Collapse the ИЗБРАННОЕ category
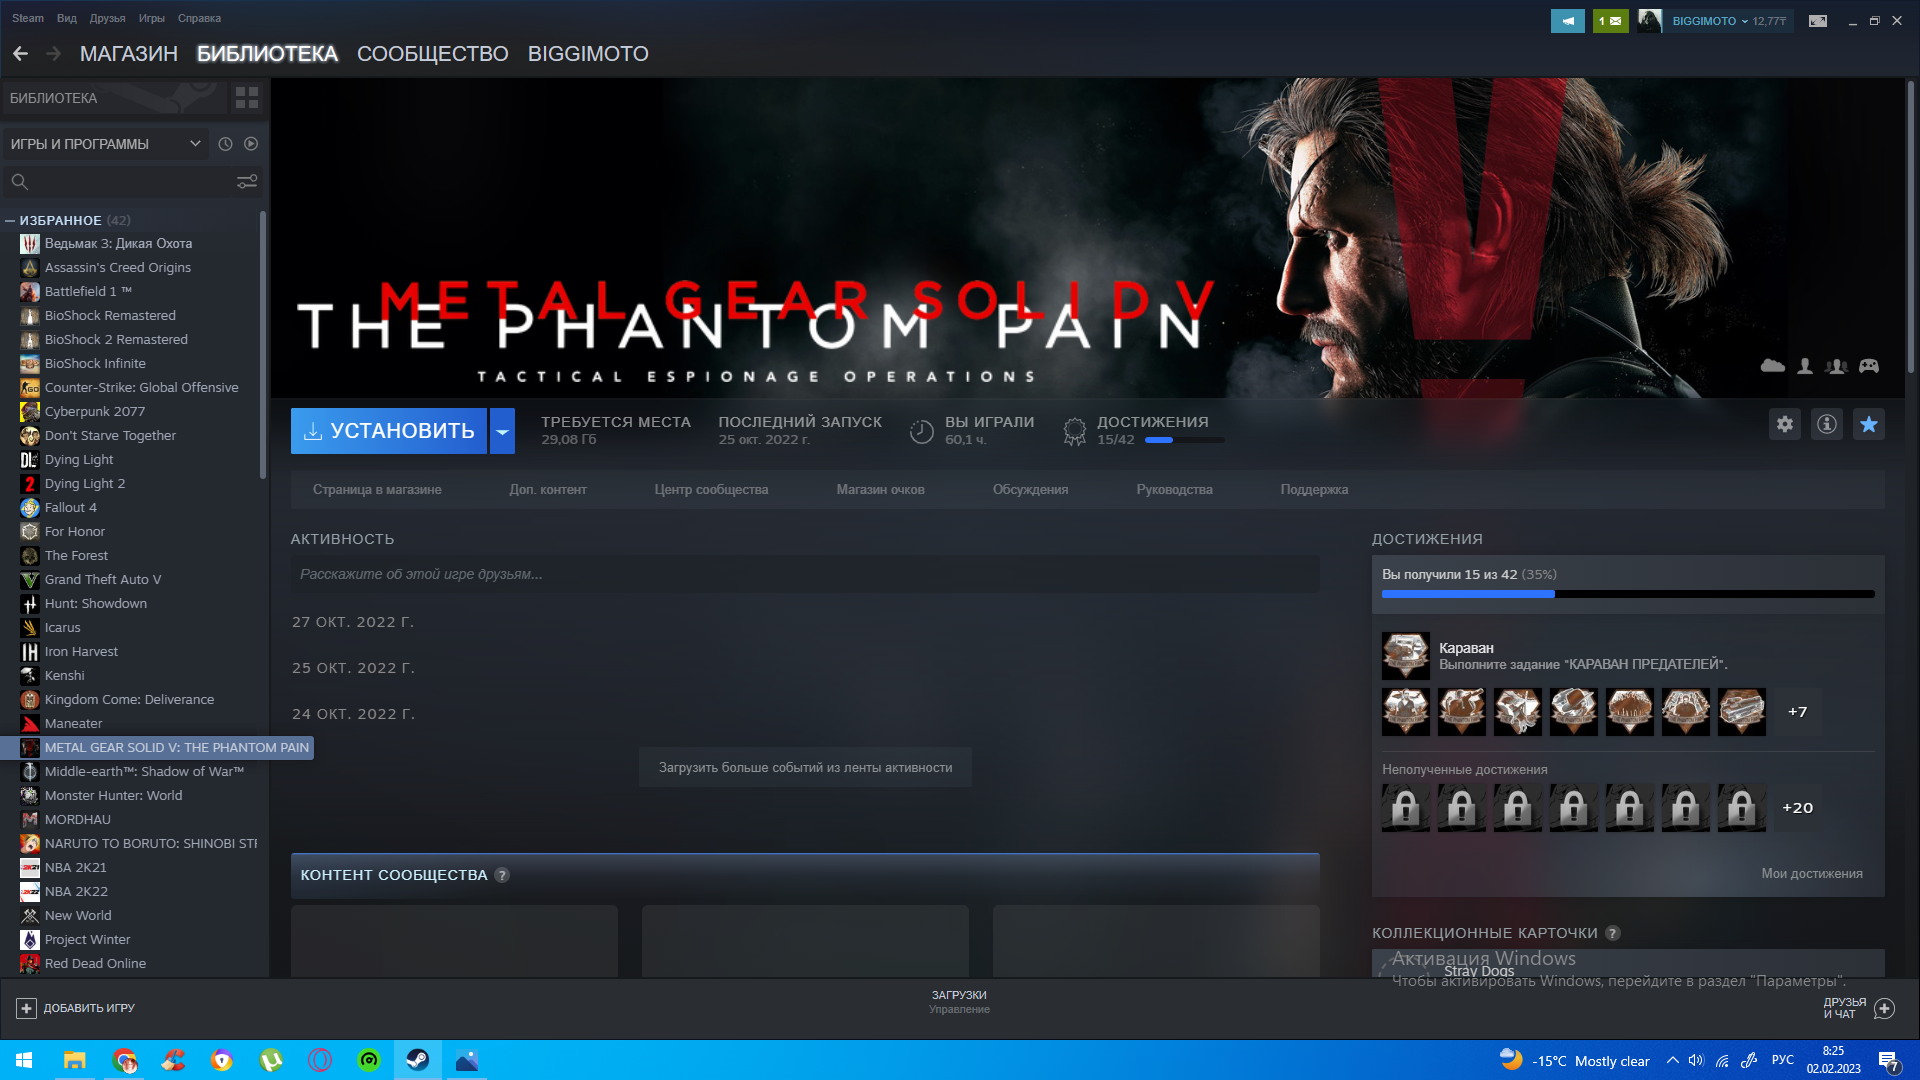The height and width of the screenshot is (1080, 1920). (10, 220)
